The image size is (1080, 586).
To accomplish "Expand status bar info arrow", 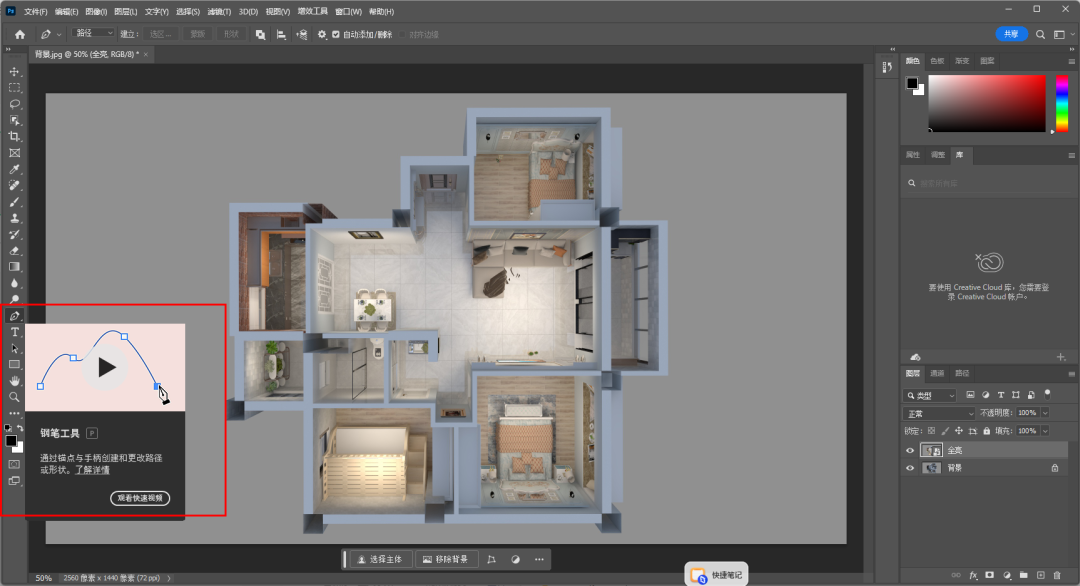I will point(169,578).
